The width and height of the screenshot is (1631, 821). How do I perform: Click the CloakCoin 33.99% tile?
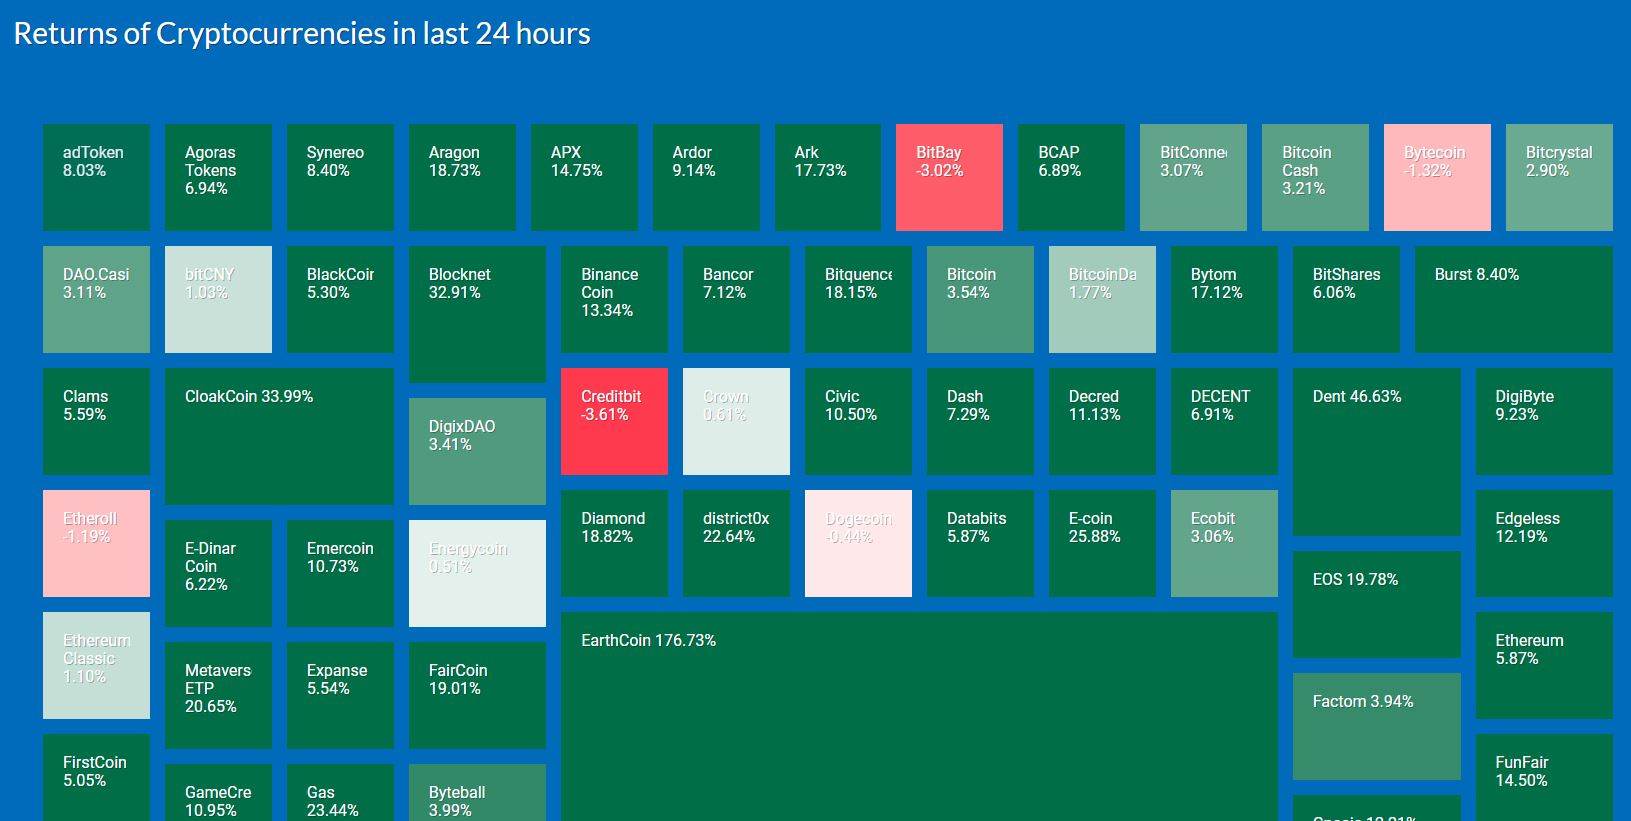pyautogui.click(x=279, y=436)
